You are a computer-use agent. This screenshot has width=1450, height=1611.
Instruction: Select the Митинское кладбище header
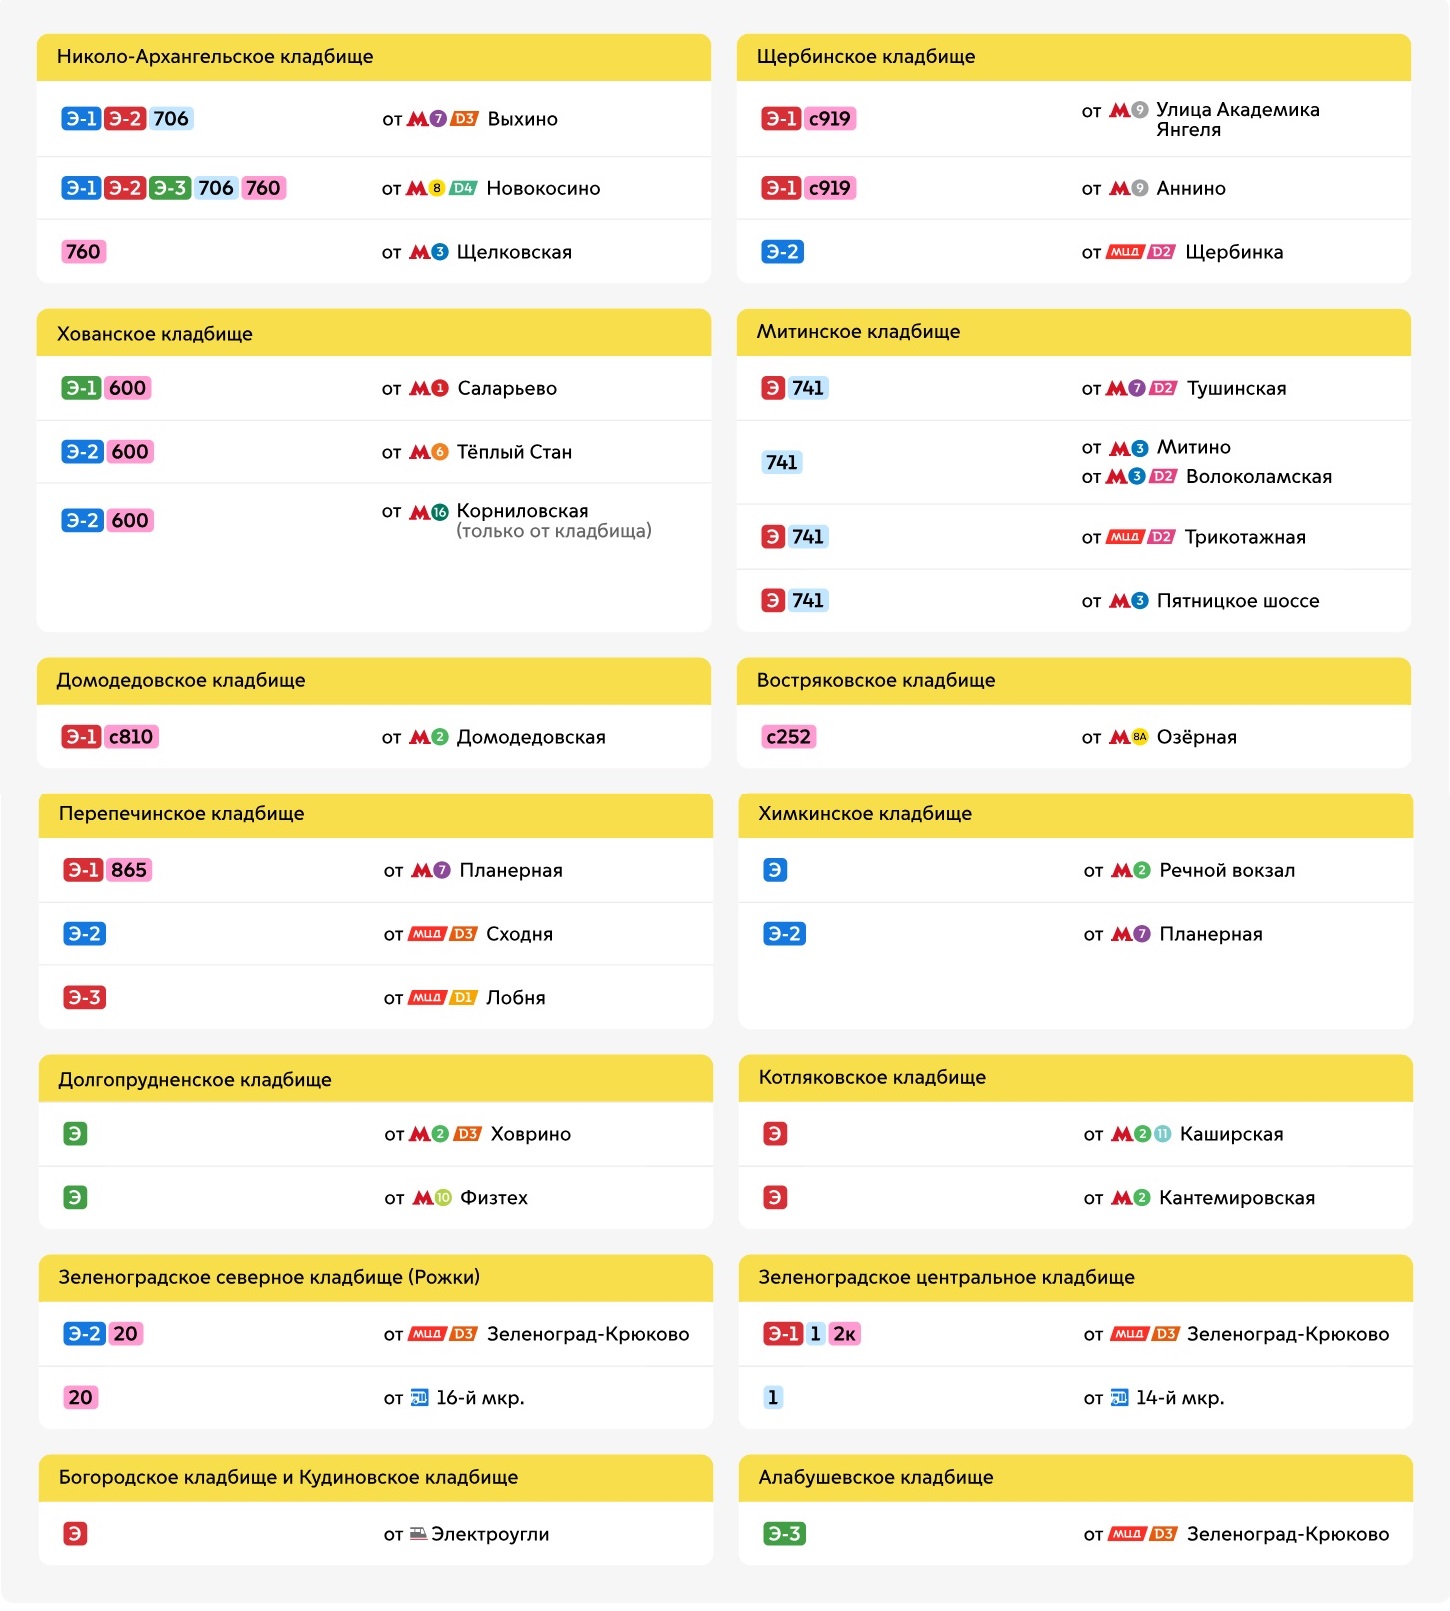coord(1074,332)
